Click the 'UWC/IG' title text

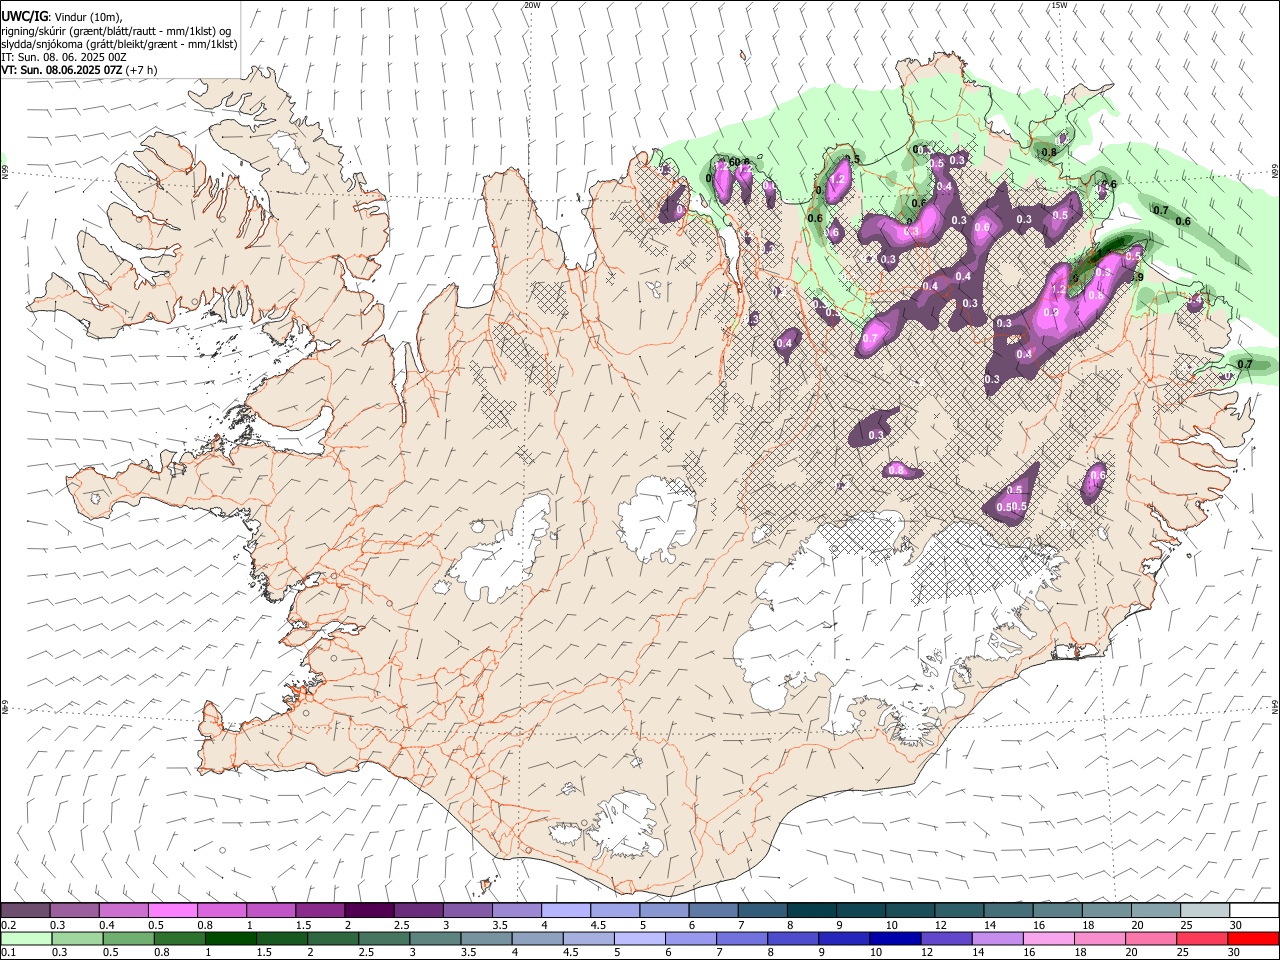coord(24,16)
